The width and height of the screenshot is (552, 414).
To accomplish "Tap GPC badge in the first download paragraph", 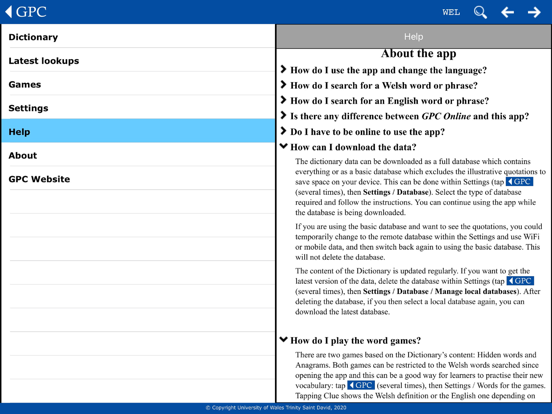I will tap(519, 182).
